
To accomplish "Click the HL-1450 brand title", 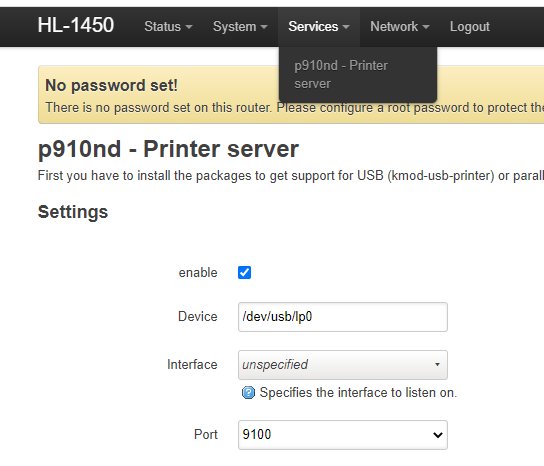I will click(x=76, y=25).
